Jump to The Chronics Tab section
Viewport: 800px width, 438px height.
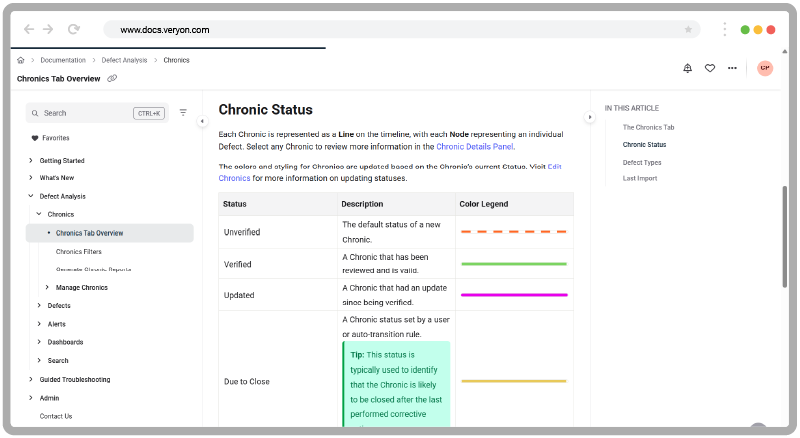pyautogui.click(x=648, y=128)
